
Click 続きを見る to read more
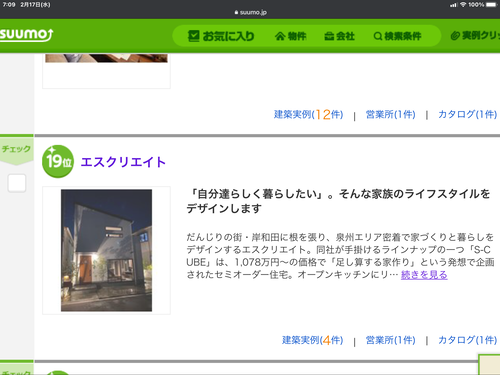click(x=424, y=275)
